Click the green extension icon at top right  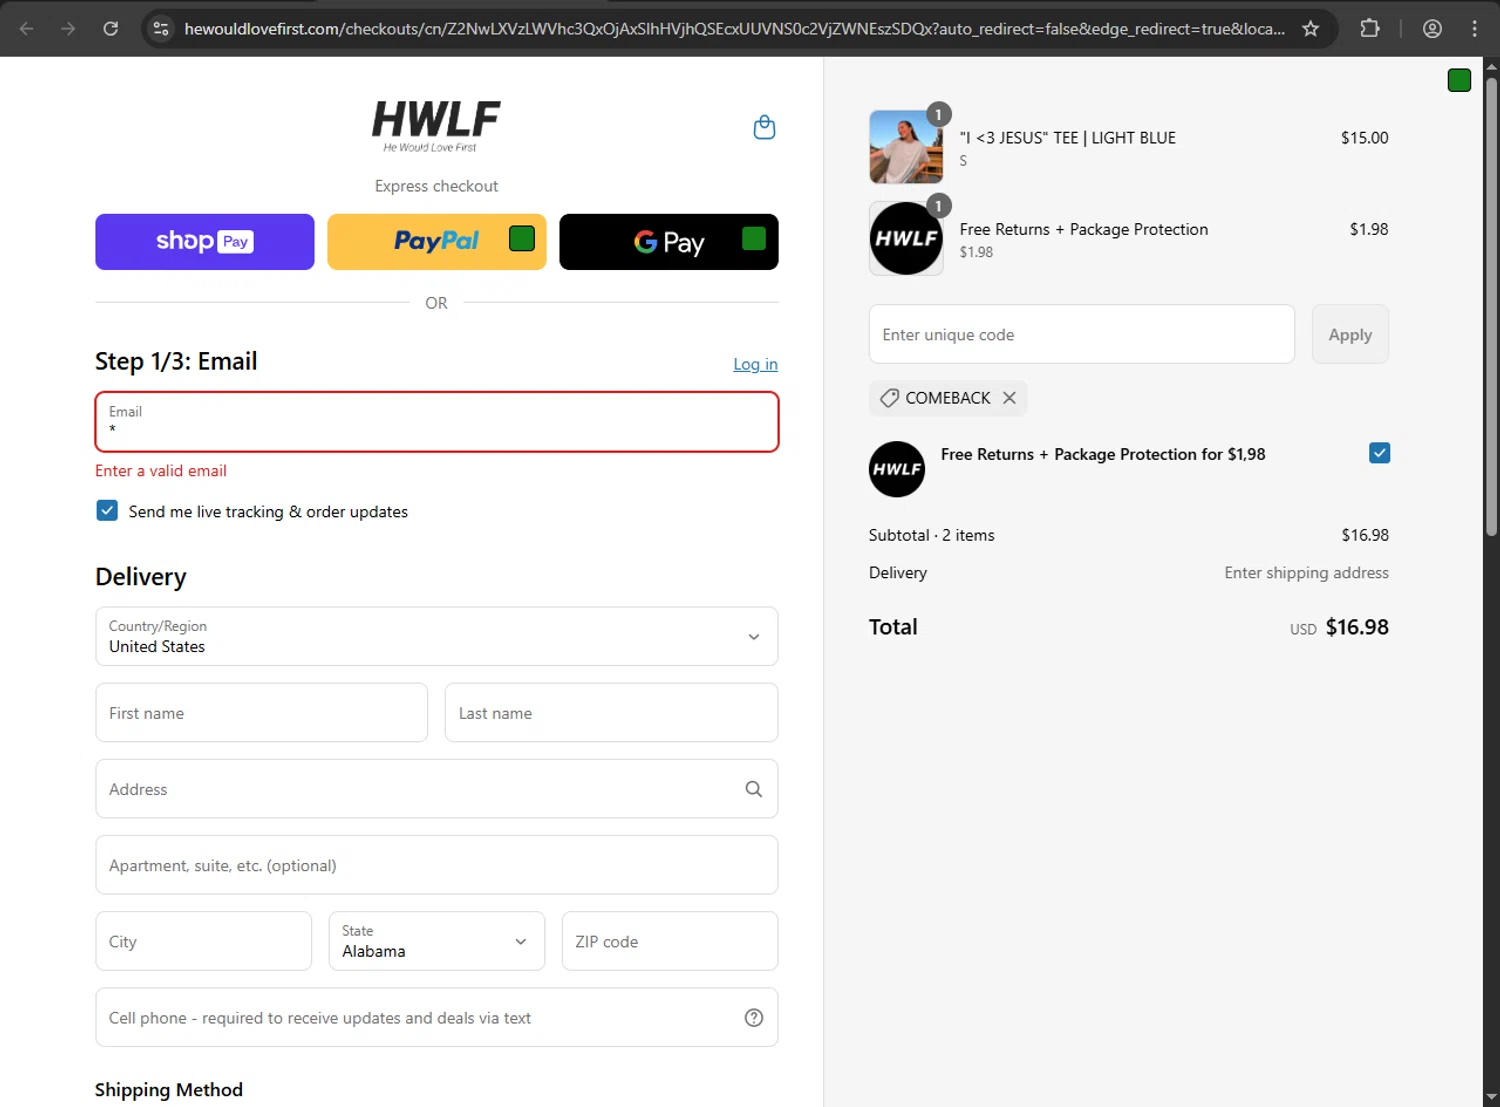coord(1459,80)
